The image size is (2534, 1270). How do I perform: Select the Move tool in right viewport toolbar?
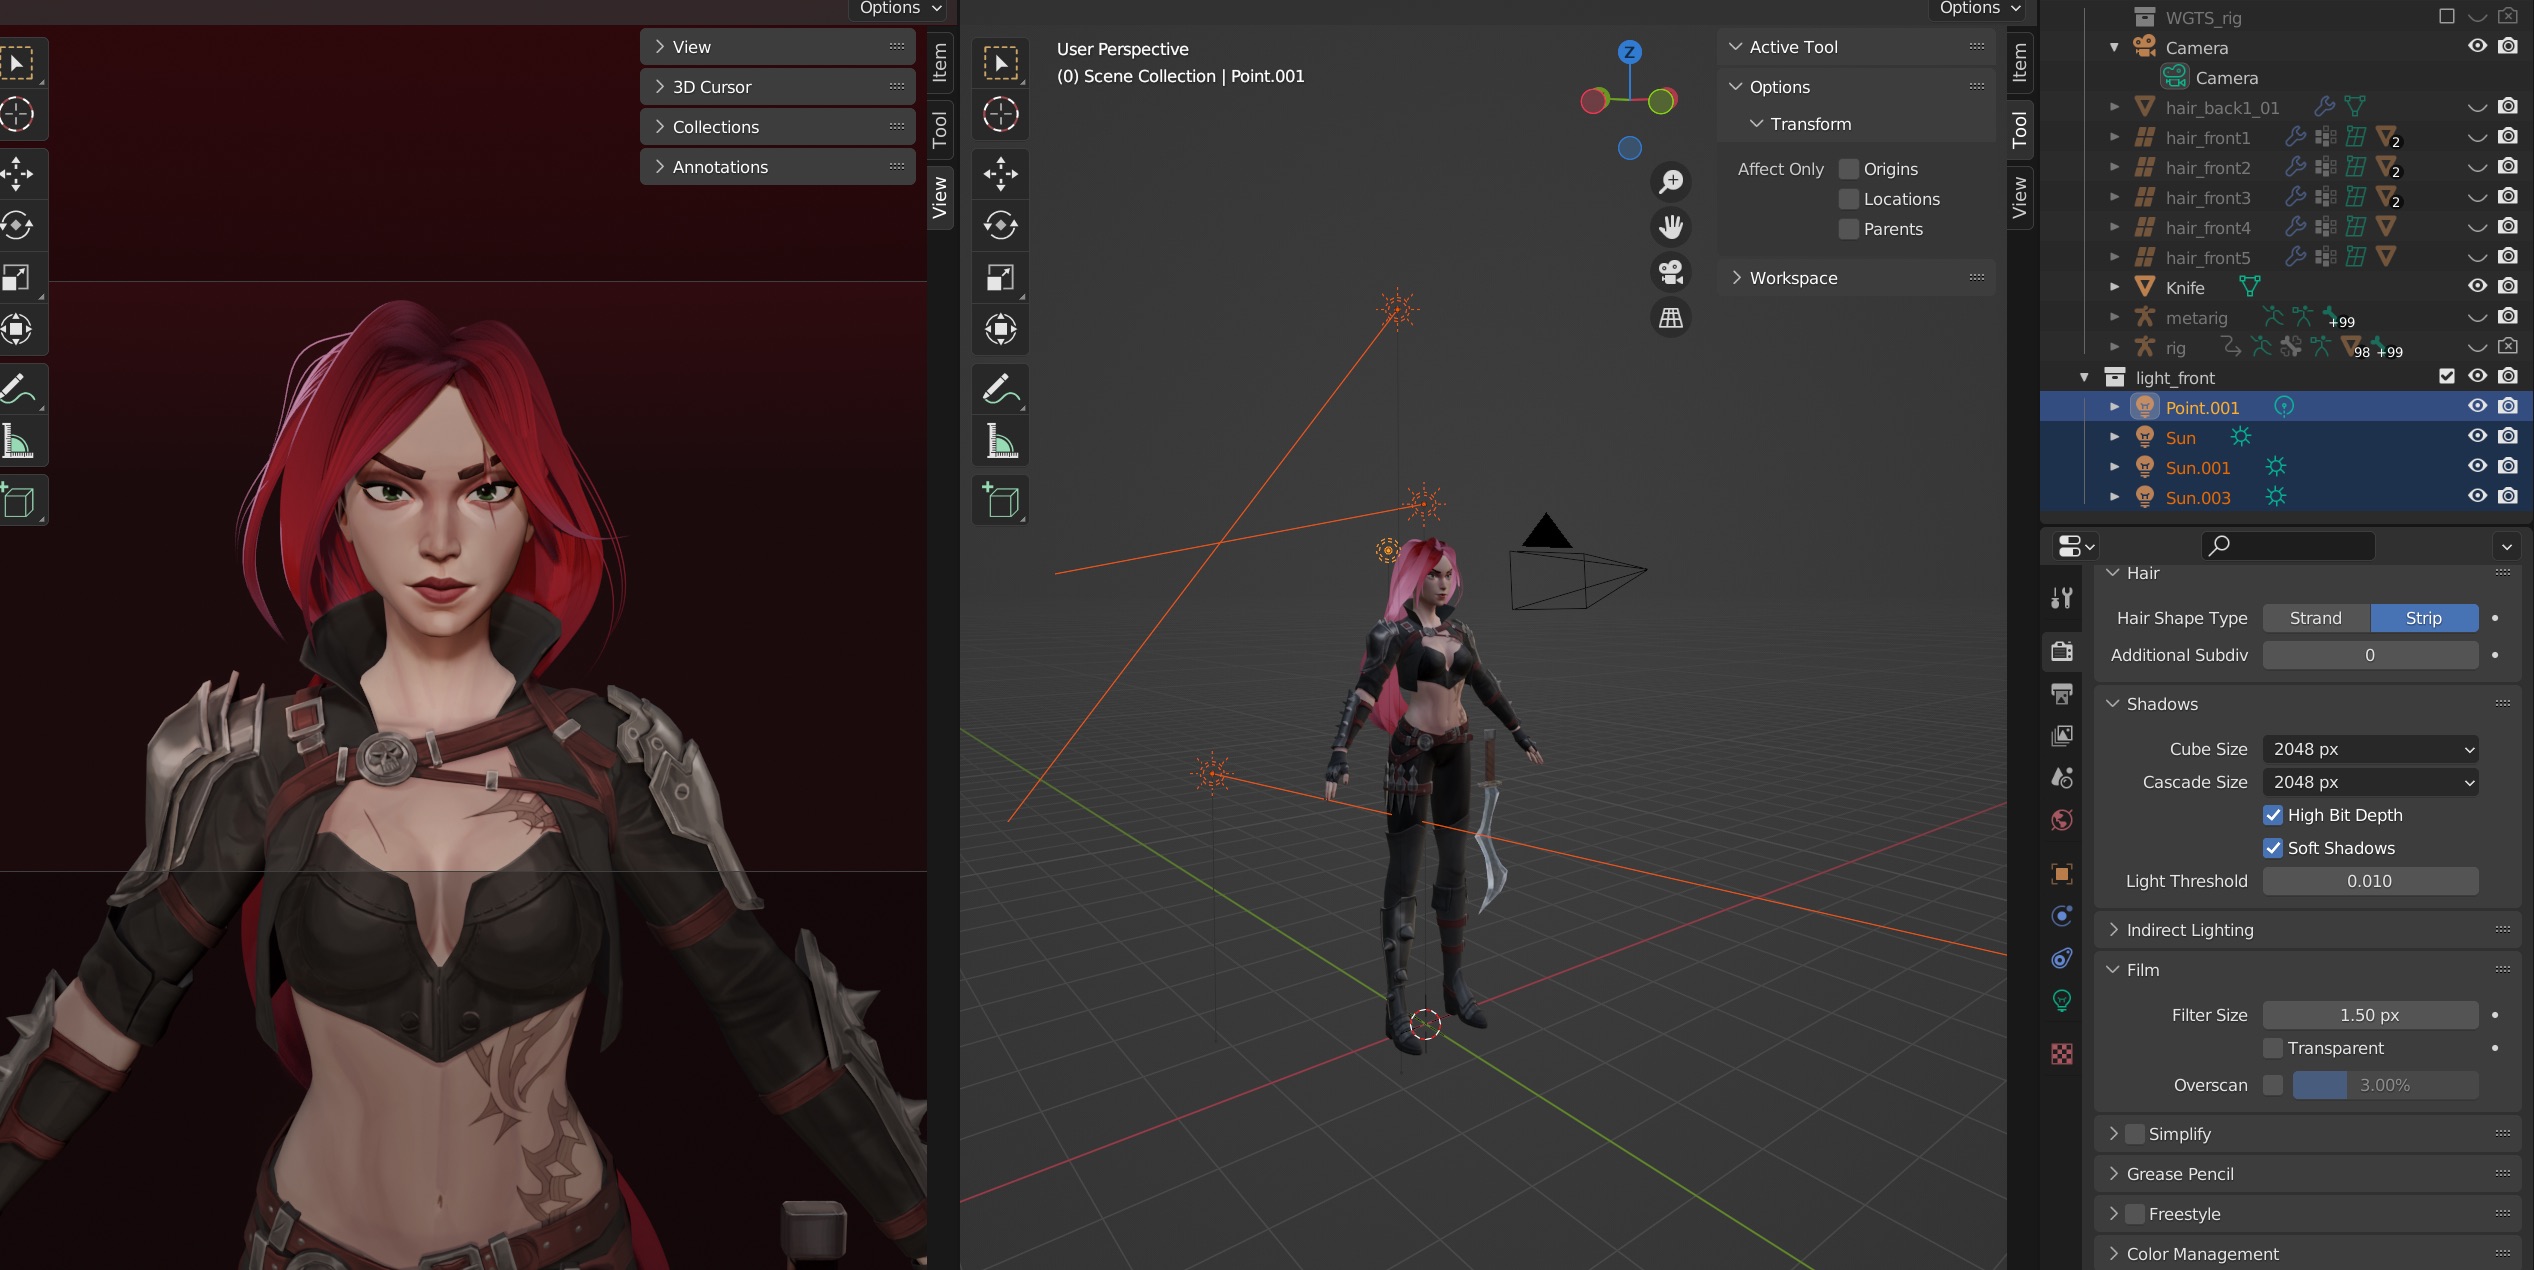pyautogui.click(x=1000, y=174)
